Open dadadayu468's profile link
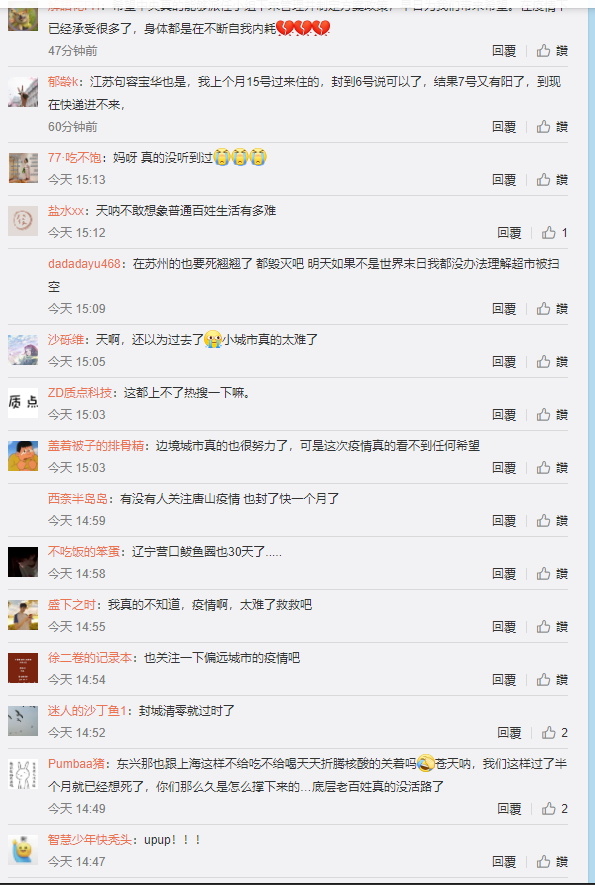This screenshot has height=885, width=595. (x=84, y=264)
